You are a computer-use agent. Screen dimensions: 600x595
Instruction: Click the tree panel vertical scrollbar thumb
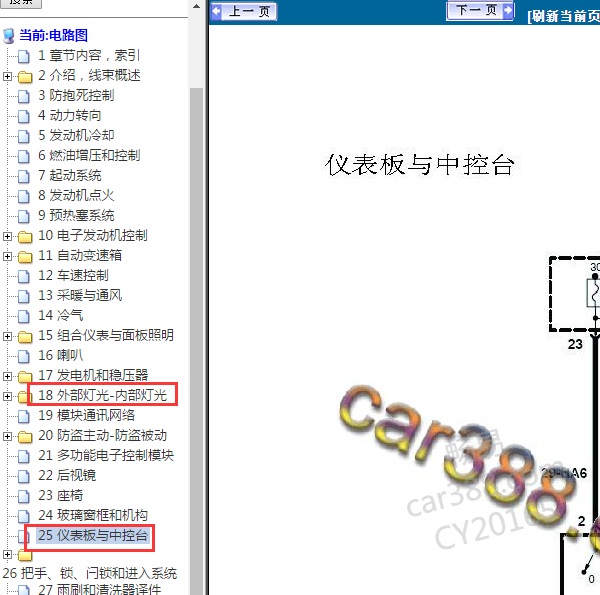coord(196,341)
